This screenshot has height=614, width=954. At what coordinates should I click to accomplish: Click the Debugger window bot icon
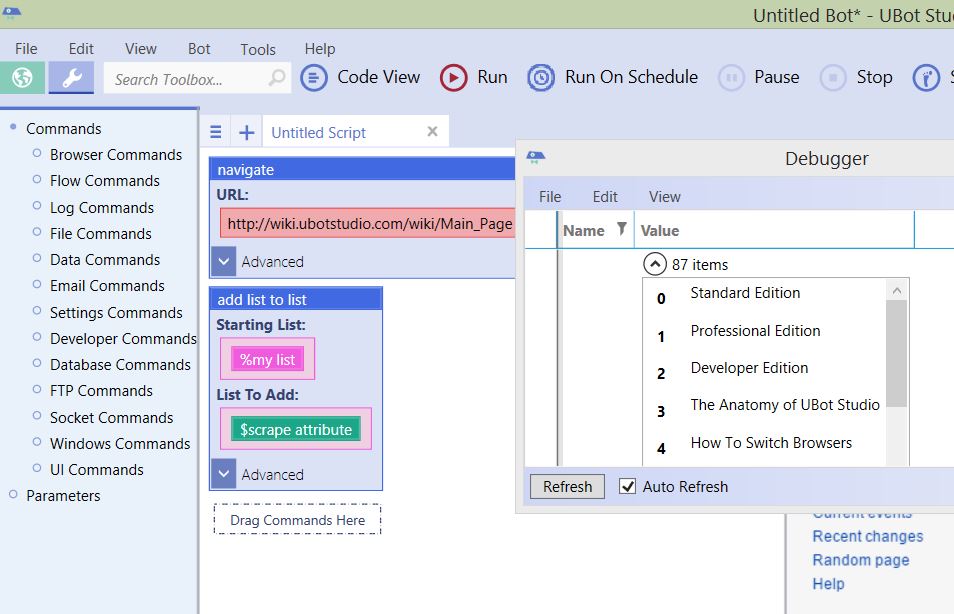coord(535,157)
